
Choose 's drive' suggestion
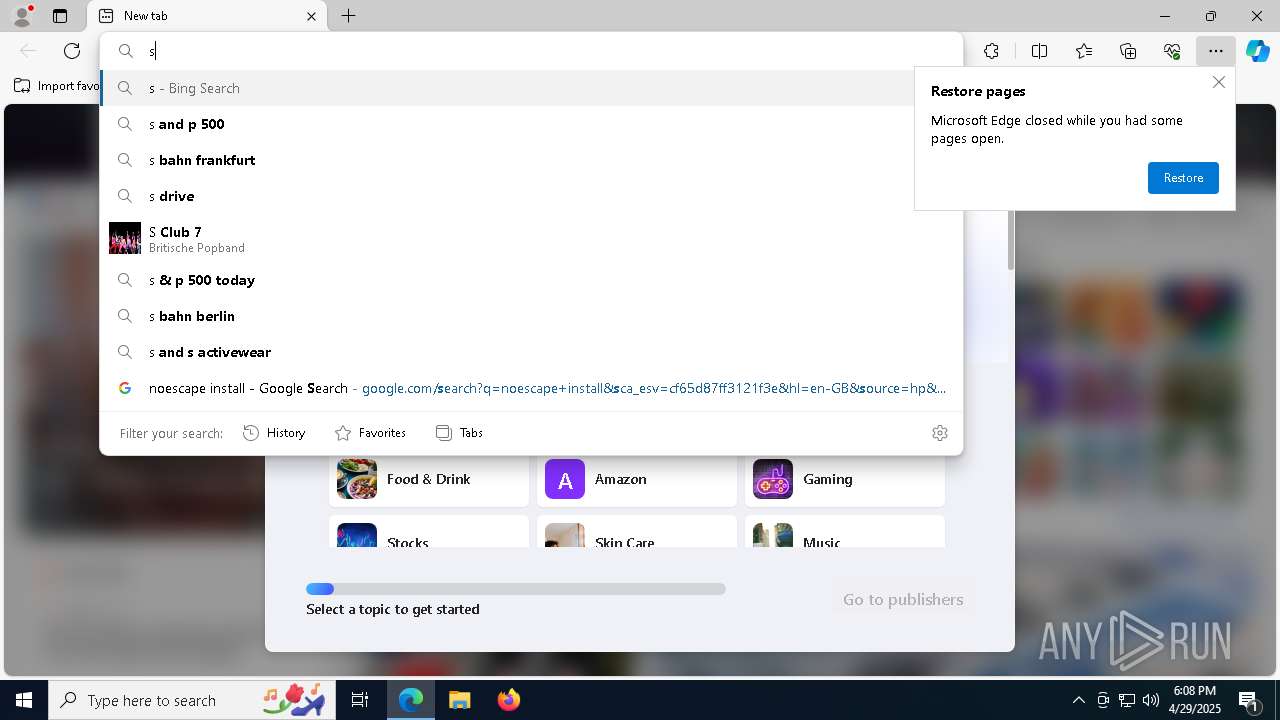pyautogui.click(x=531, y=196)
